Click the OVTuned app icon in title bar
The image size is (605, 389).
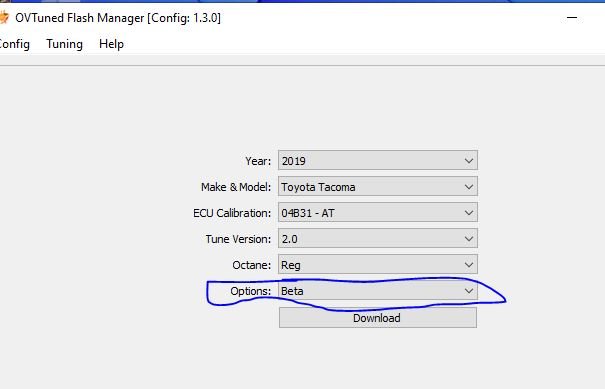coord(4,18)
